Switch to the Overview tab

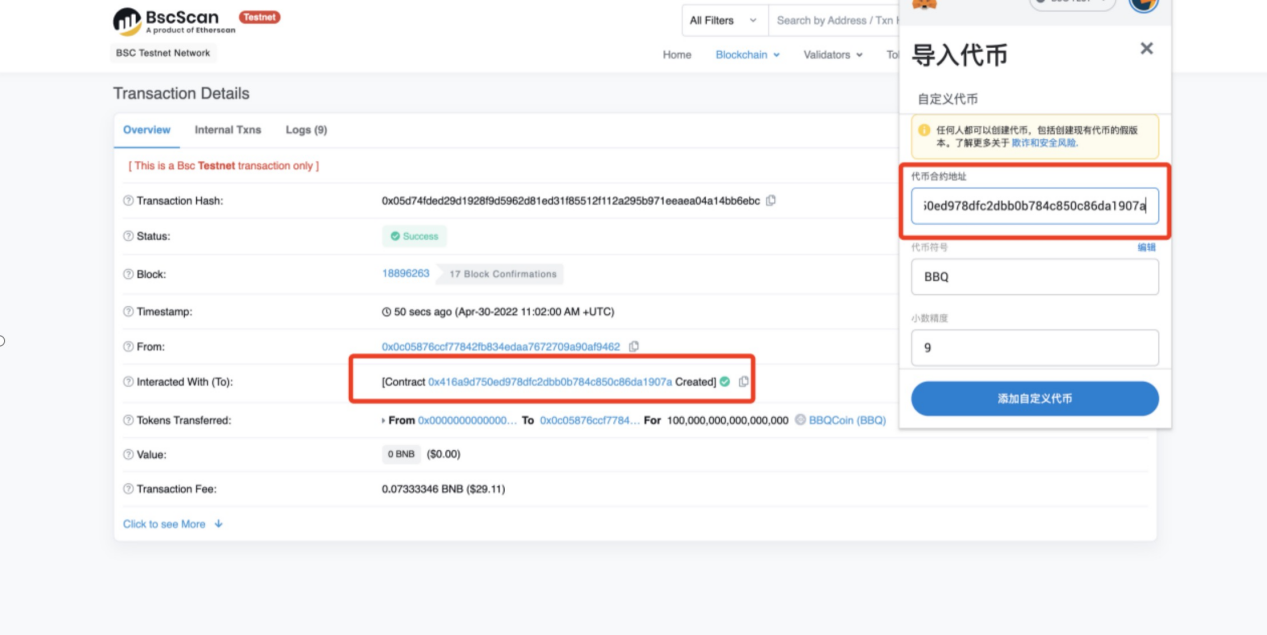[x=147, y=130]
